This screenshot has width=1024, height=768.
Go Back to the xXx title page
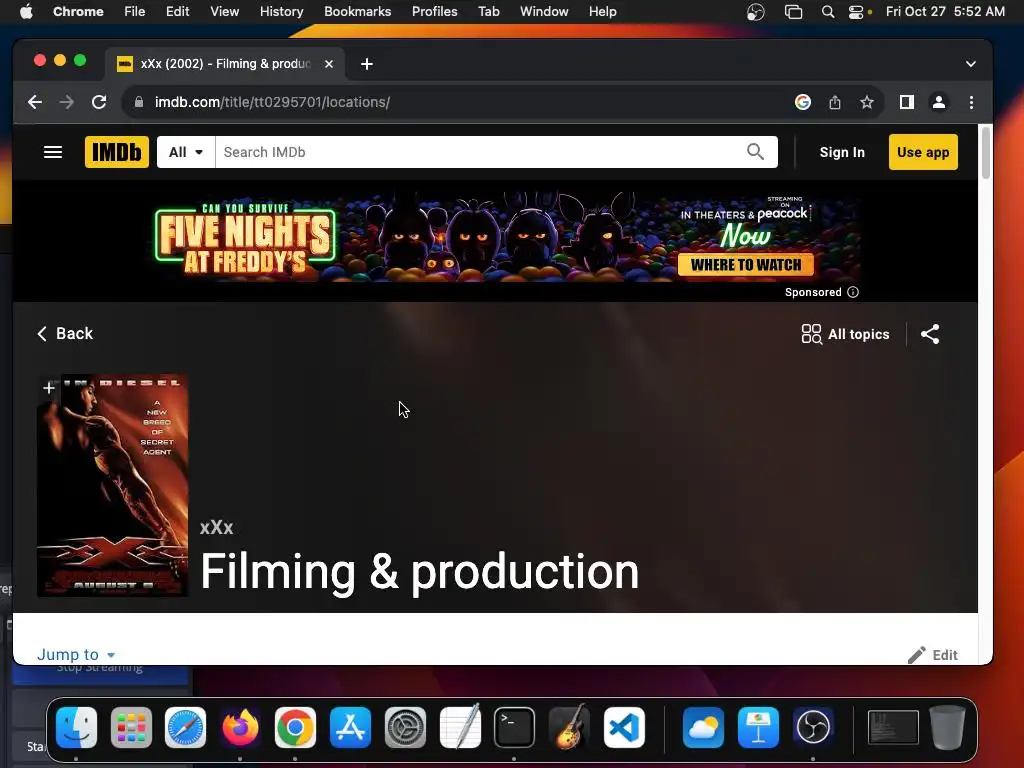click(65, 334)
